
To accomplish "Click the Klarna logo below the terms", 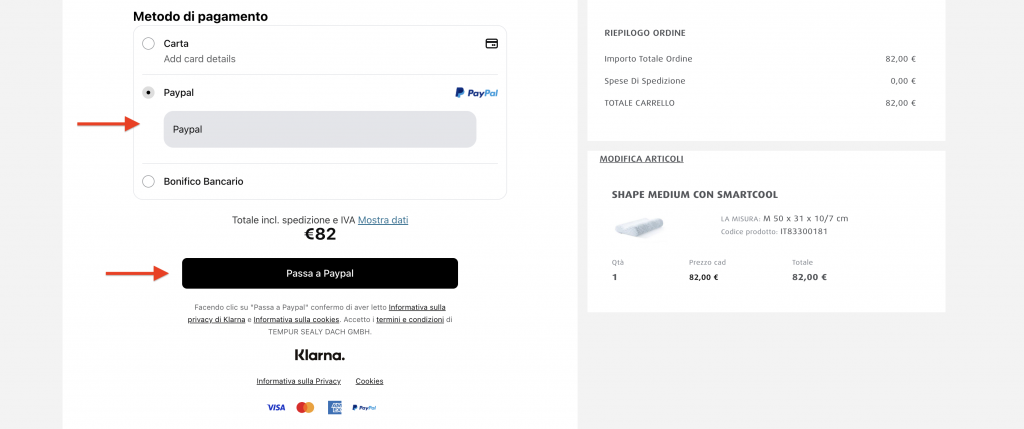I will pyautogui.click(x=319, y=355).
